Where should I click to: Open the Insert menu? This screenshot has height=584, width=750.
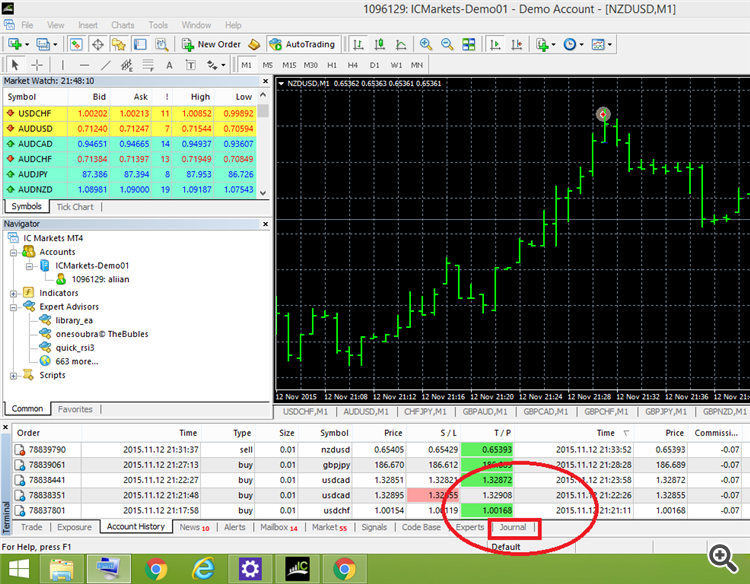click(88, 25)
